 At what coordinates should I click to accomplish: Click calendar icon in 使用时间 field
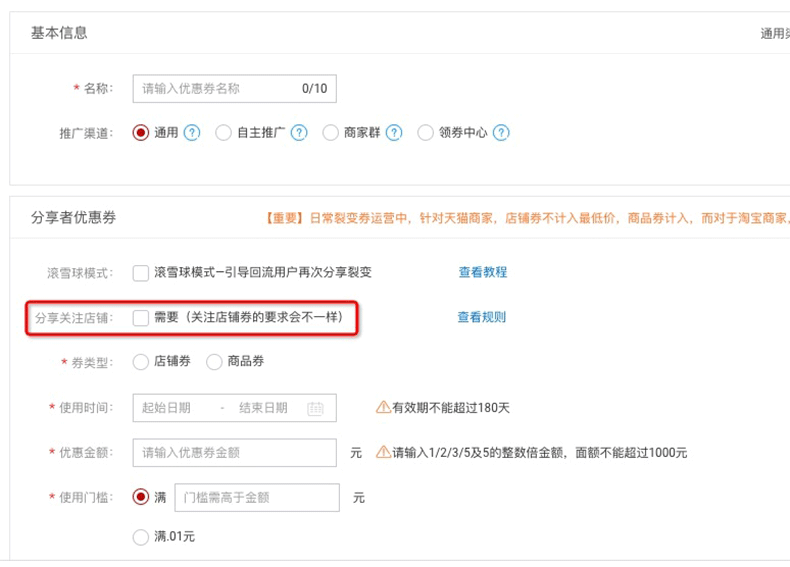pos(315,408)
